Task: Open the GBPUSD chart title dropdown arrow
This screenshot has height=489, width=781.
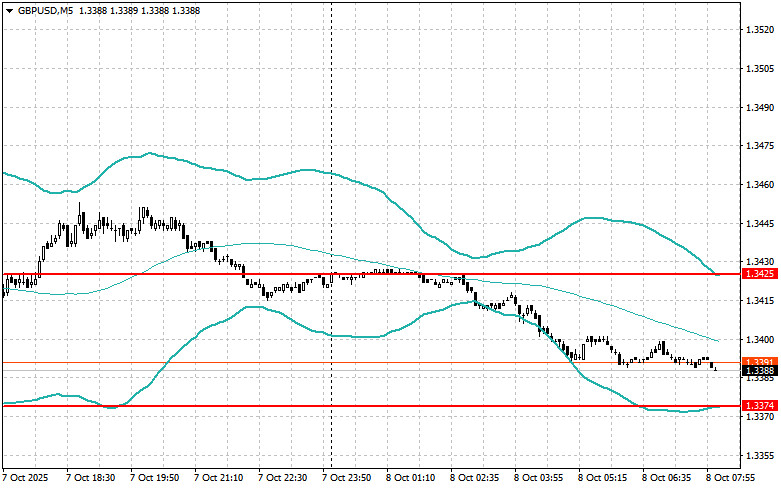Action: tap(9, 10)
